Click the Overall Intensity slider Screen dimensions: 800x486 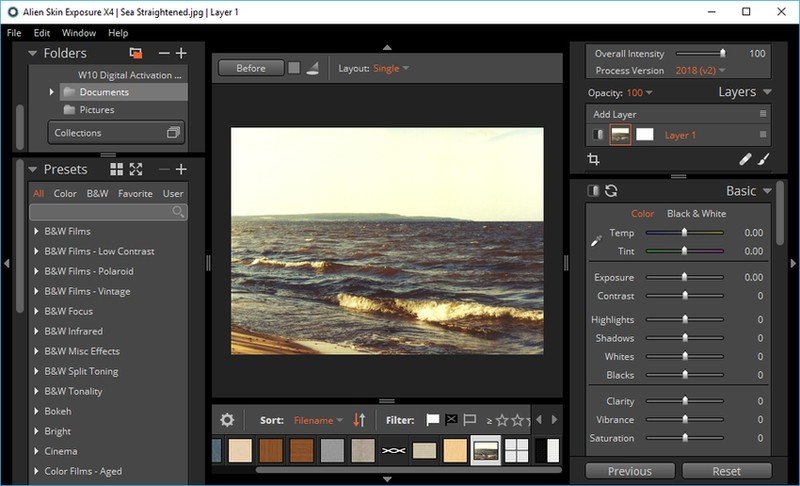pyautogui.click(x=700, y=53)
